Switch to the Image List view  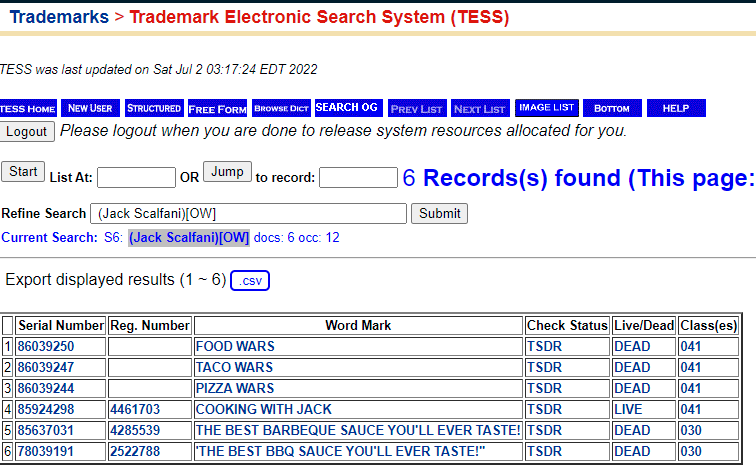[x=547, y=108]
